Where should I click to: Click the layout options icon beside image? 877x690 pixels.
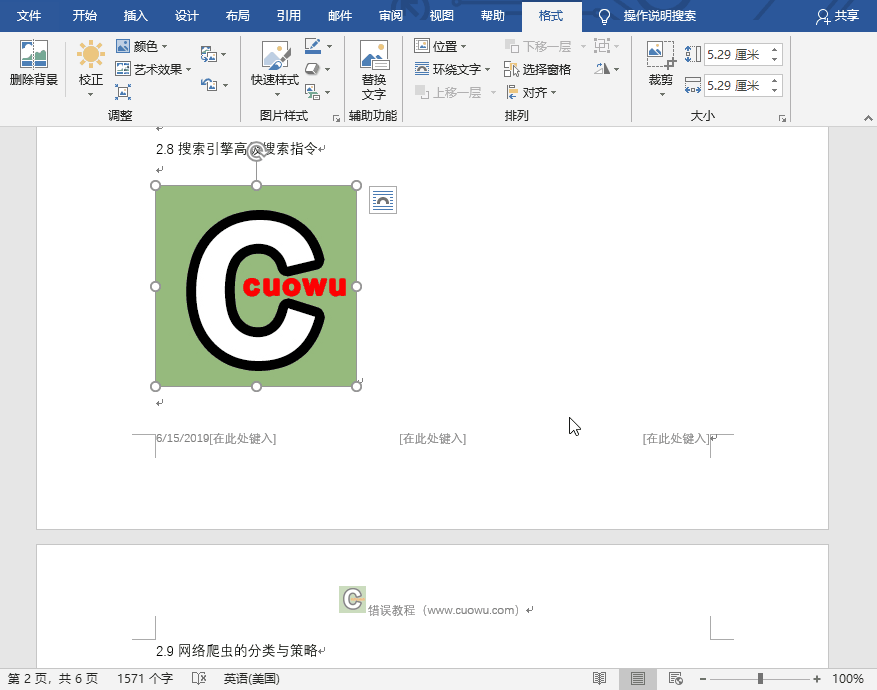coord(383,200)
